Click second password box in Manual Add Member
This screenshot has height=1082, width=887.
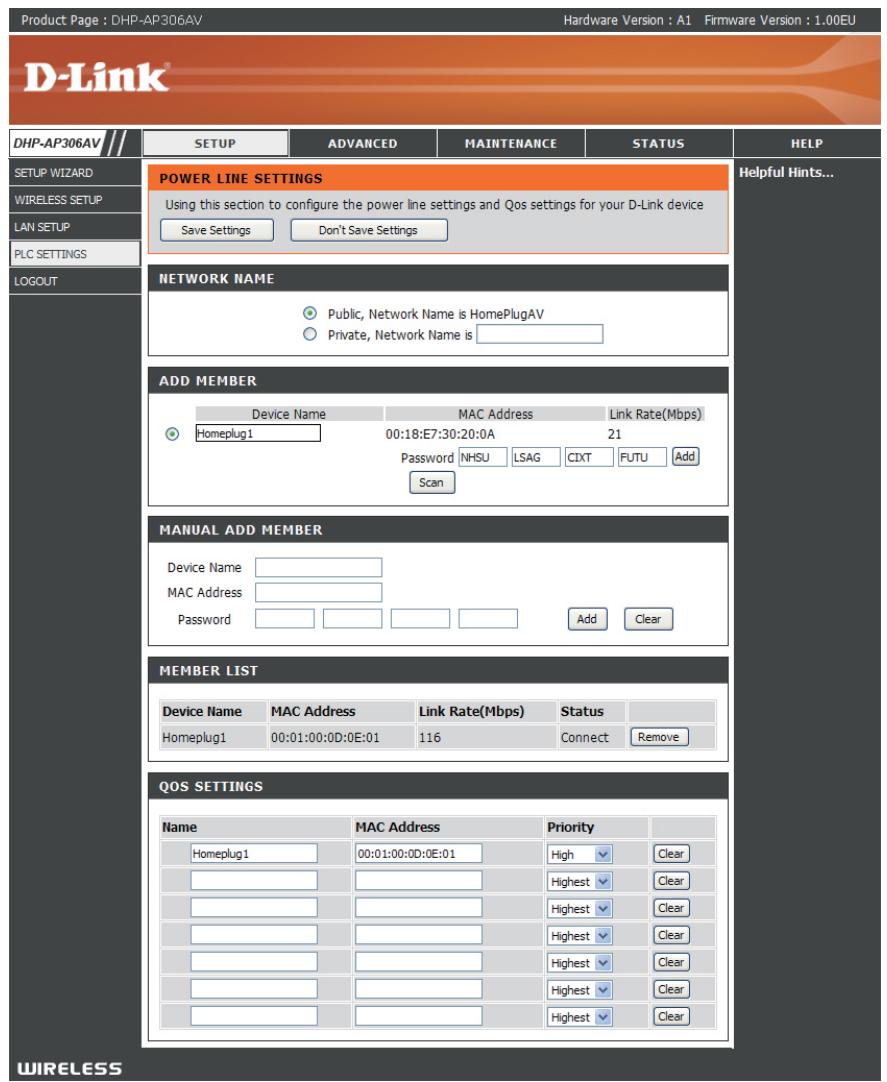tap(352, 618)
